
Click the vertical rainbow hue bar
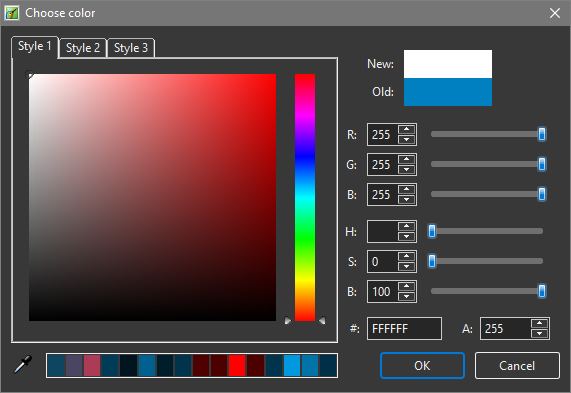pos(305,197)
